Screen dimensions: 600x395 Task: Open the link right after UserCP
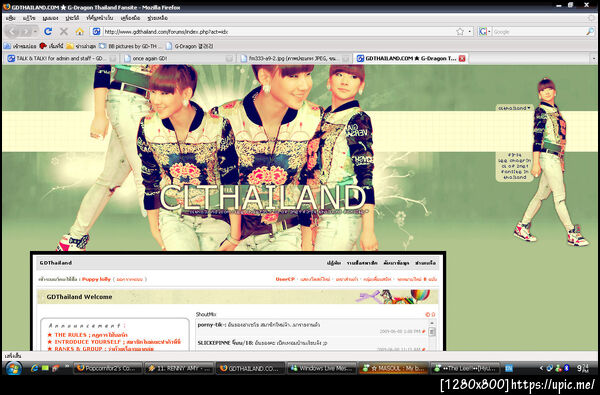click(315, 279)
